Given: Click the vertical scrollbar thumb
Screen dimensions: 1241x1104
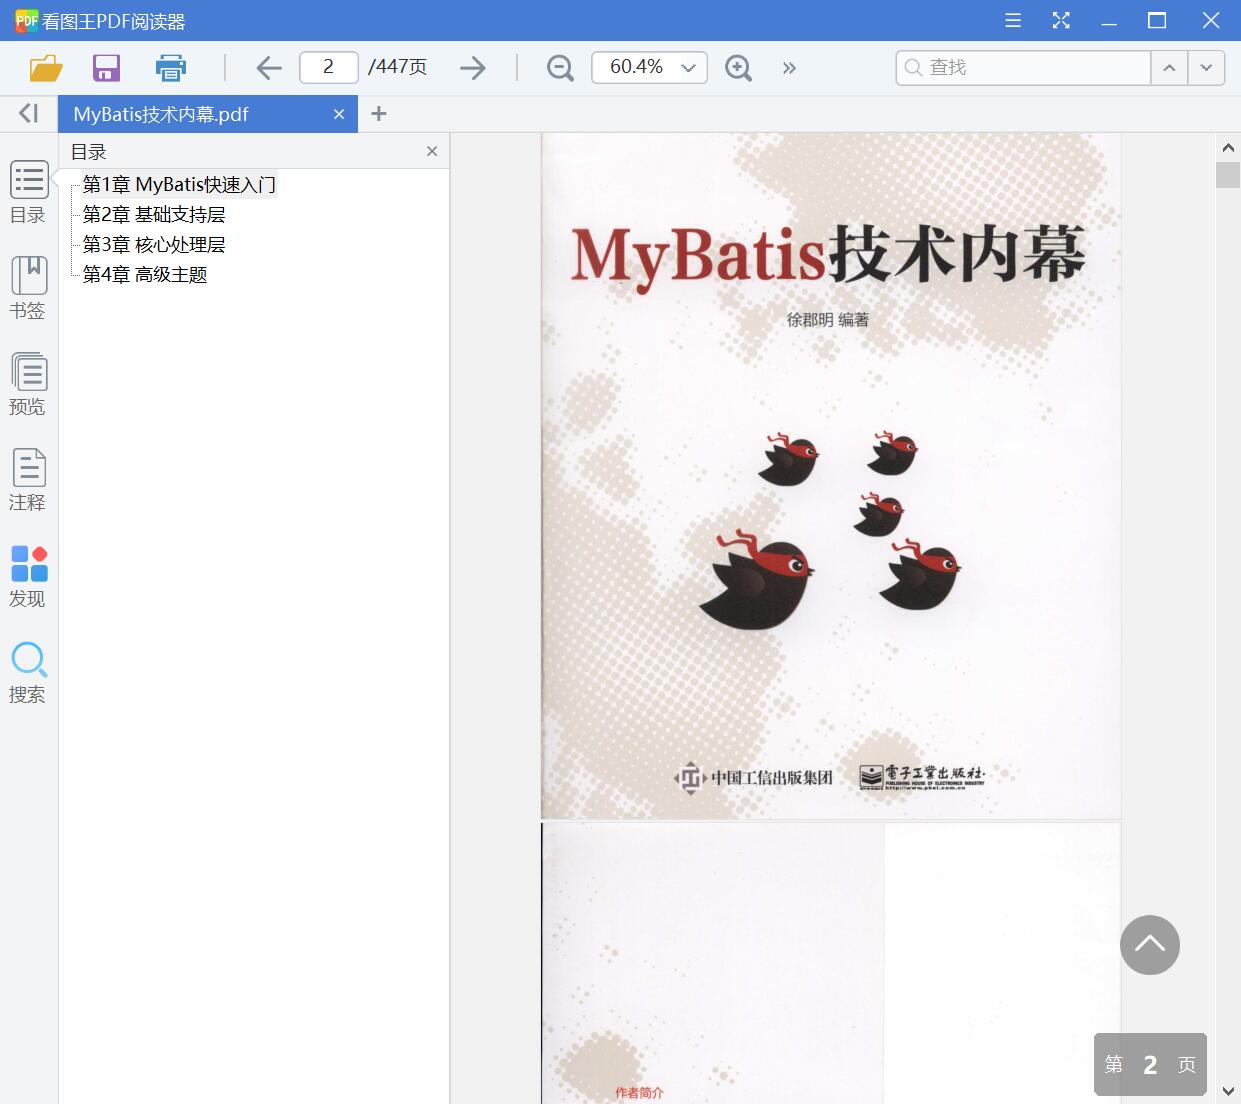Looking at the screenshot, I should 1228,175.
